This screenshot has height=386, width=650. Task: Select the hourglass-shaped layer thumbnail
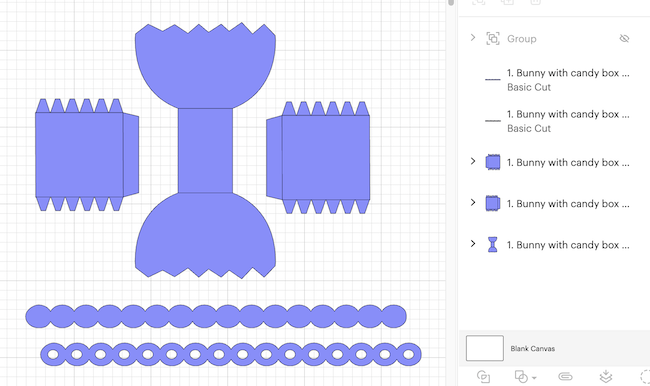(492, 245)
